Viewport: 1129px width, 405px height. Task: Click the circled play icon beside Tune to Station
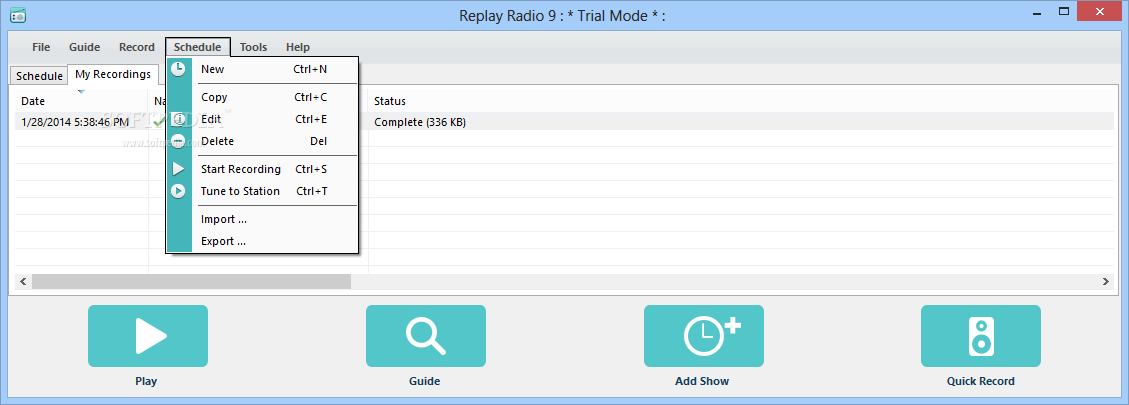[x=178, y=191]
